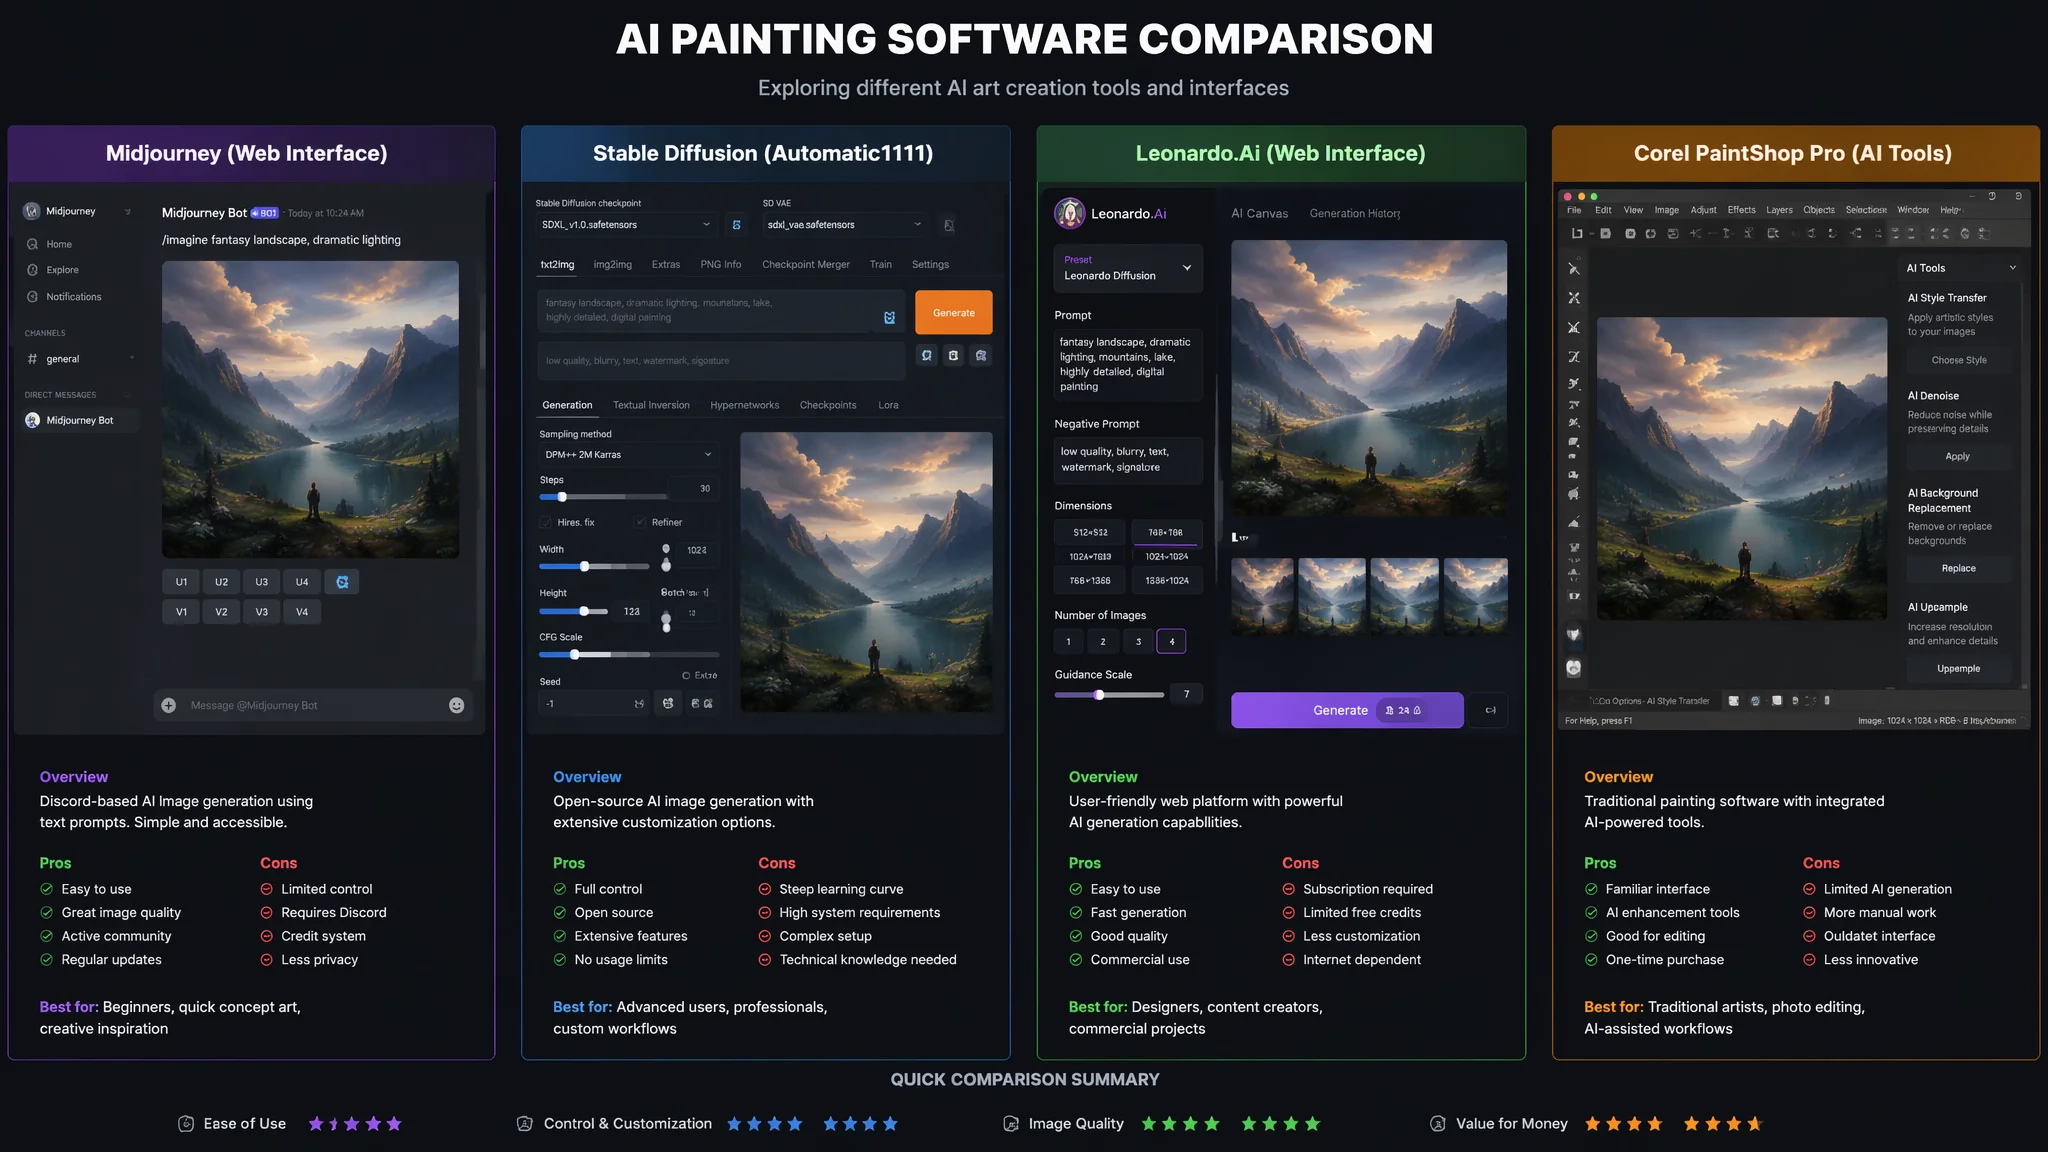Open the AI Canvas tab in Leonardo
Image resolution: width=2048 pixels, height=1152 pixels.
tap(1259, 213)
